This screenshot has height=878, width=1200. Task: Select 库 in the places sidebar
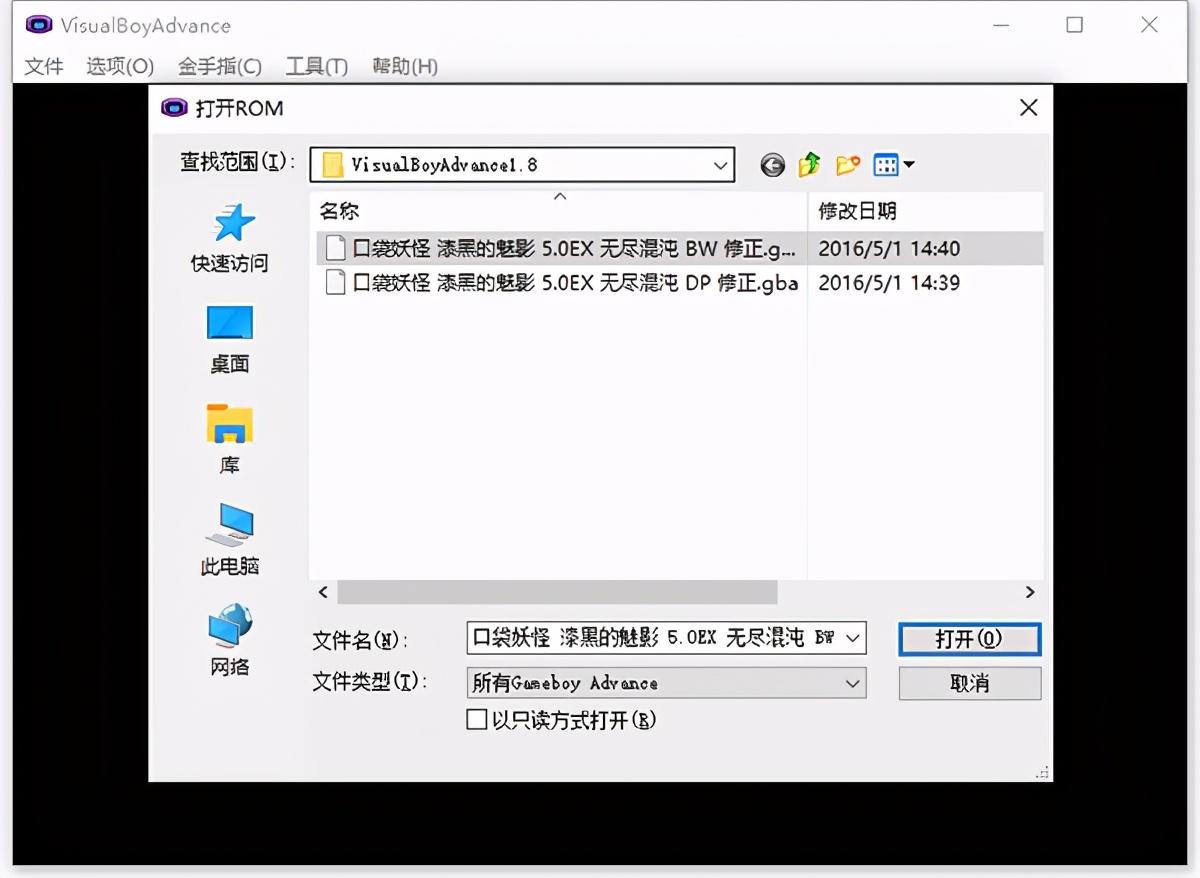tap(230, 439)
